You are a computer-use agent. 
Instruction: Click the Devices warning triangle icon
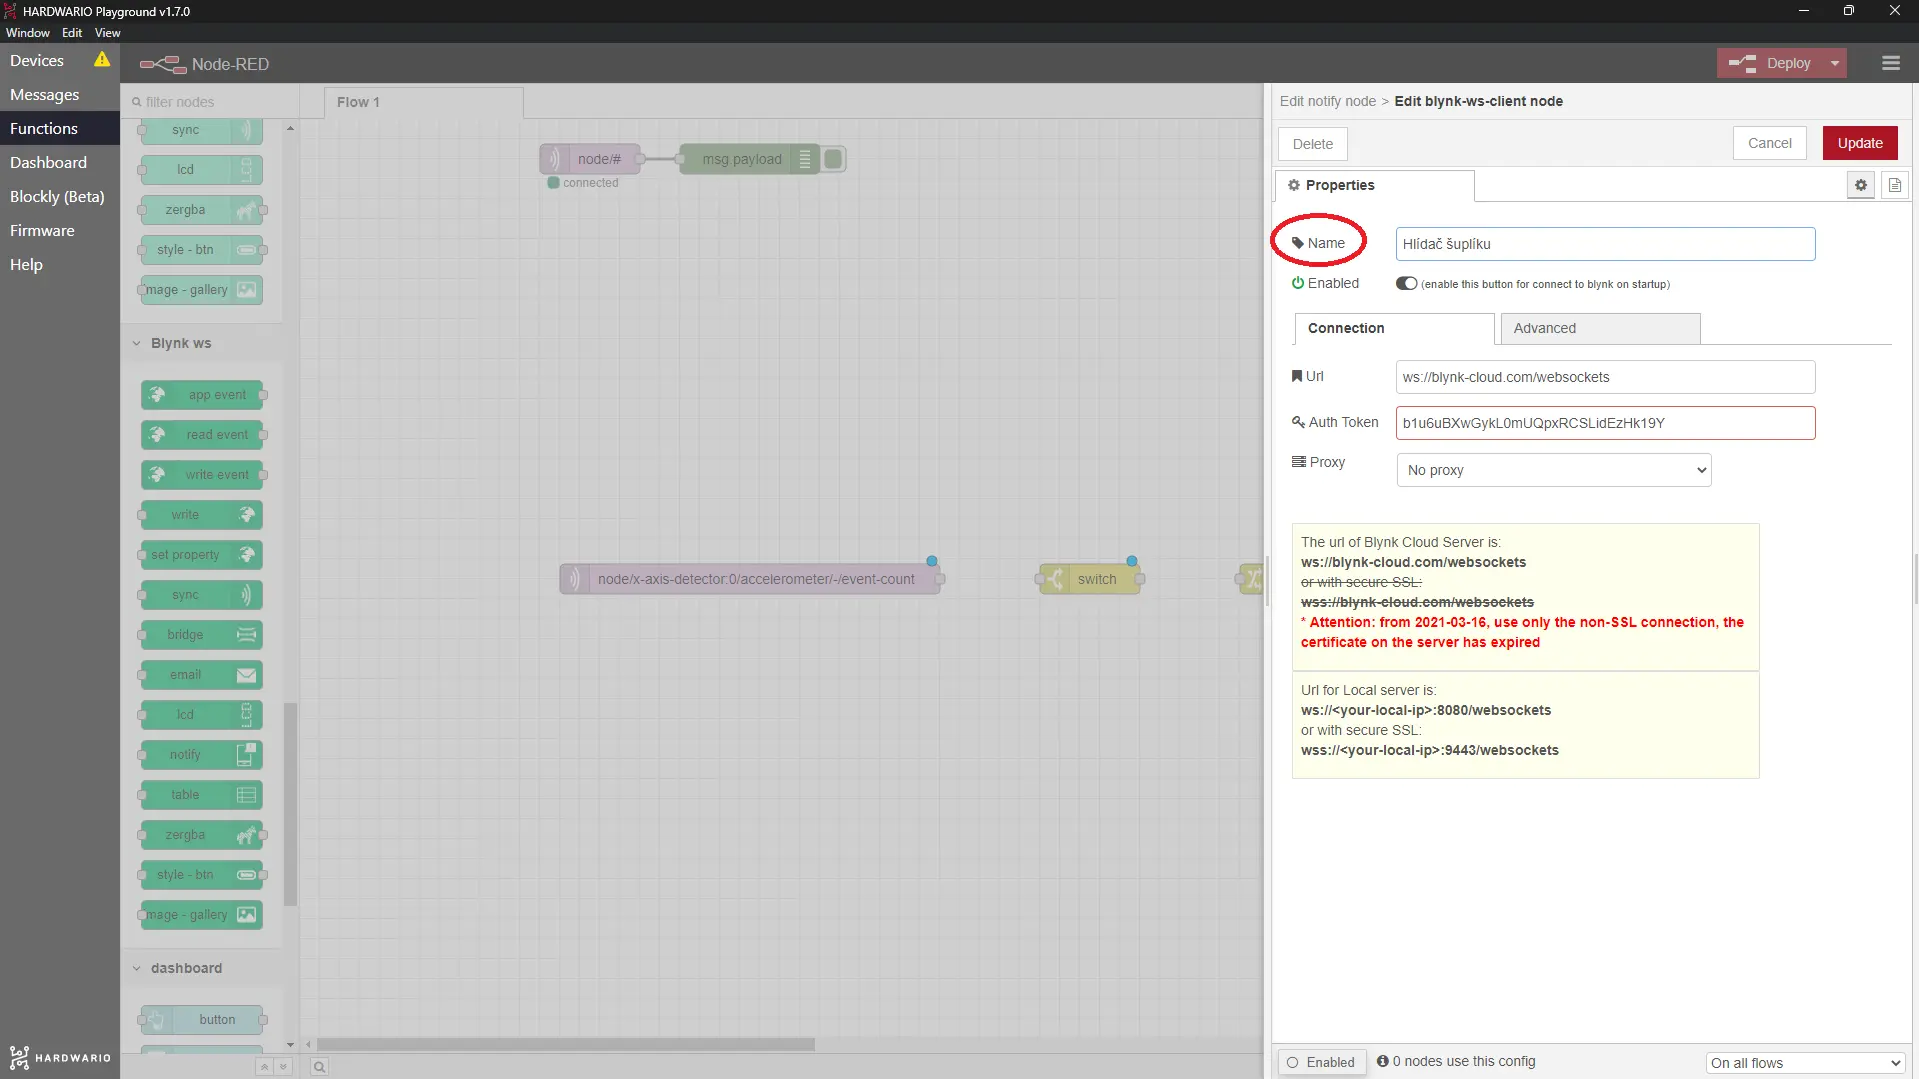pos(102,60)
